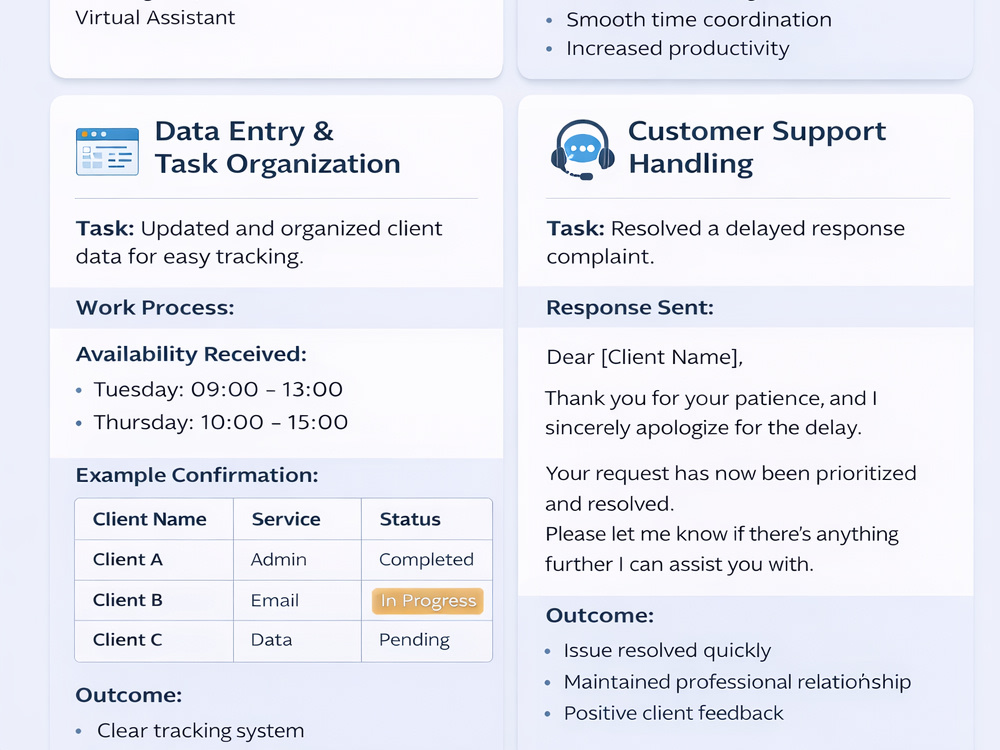
Task: Click the 'Issue resolved quickly' bullet
Action: 667,651
